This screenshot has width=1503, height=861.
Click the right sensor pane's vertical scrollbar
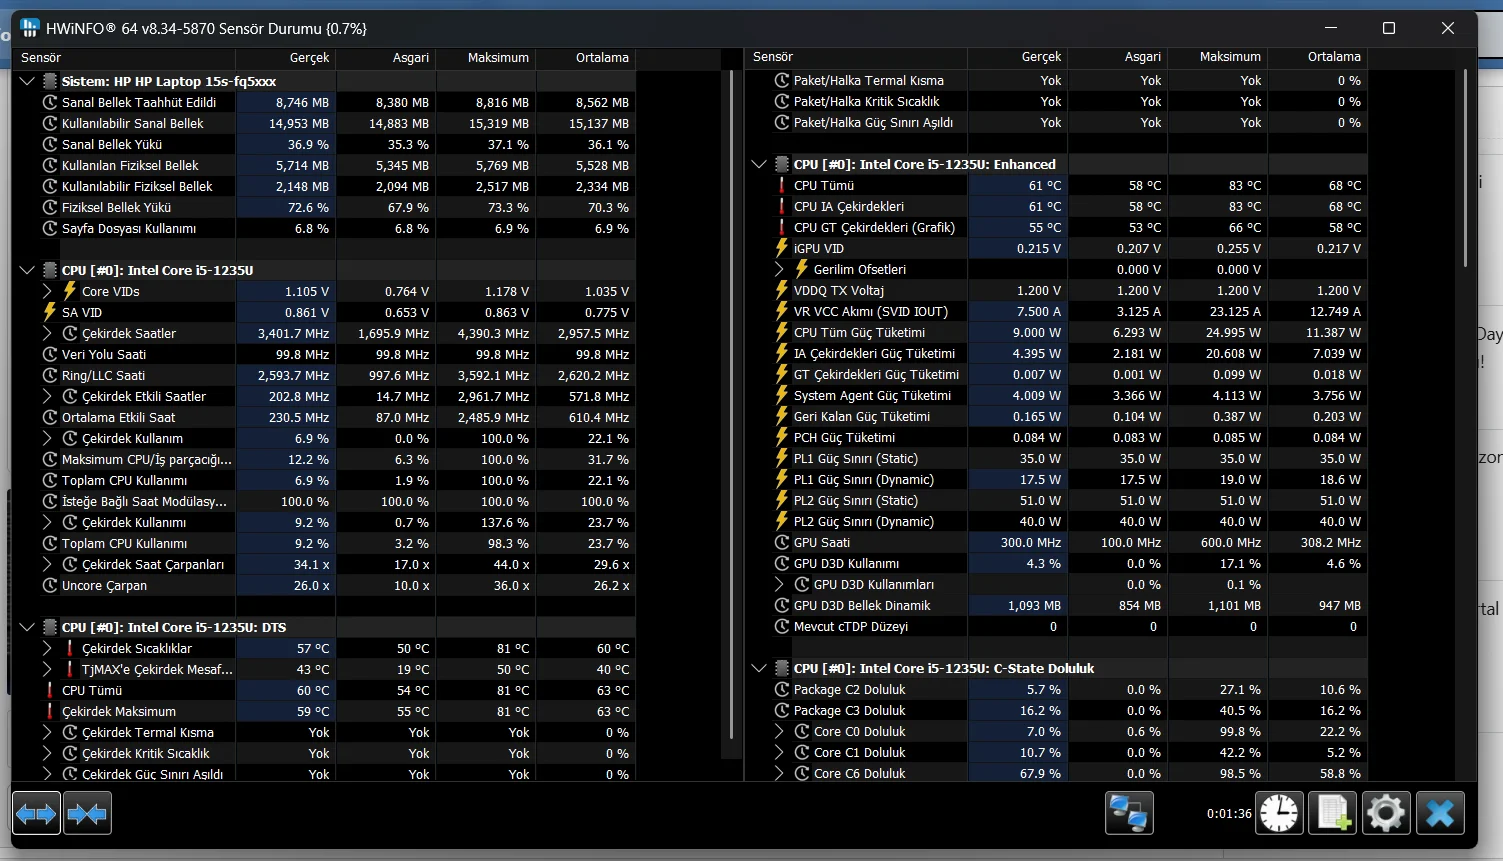coord(1464,168)
